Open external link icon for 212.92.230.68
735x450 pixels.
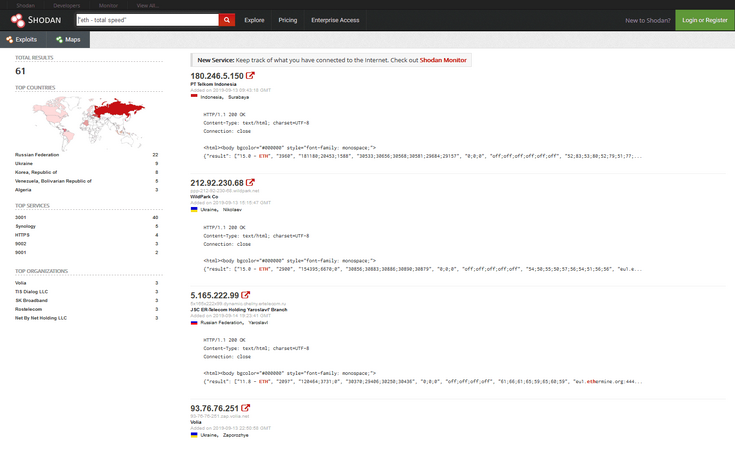click(250, 182)
